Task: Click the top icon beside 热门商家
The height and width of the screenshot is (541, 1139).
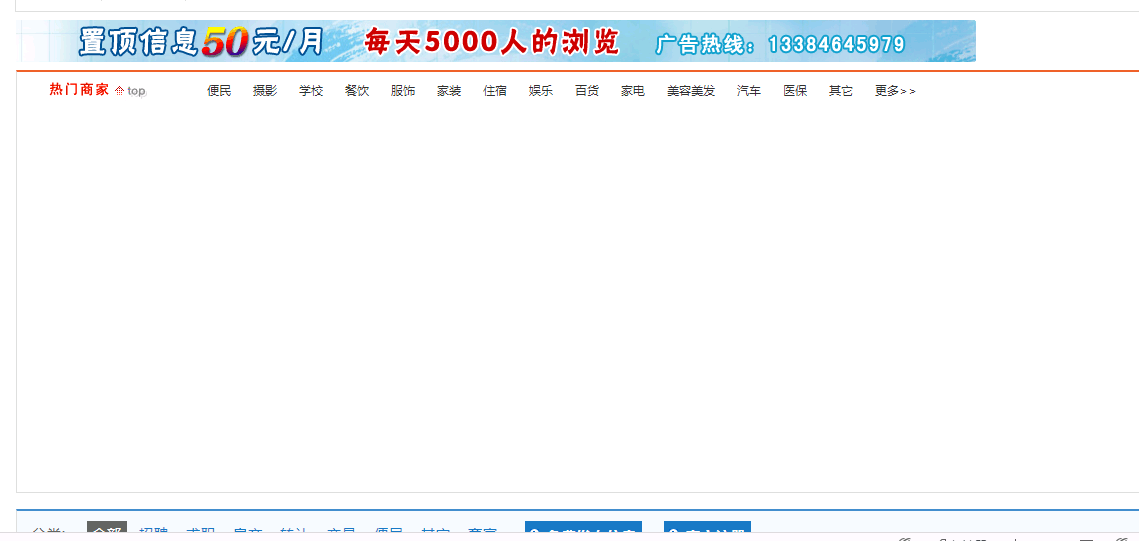Action: (x=130, y=91)
